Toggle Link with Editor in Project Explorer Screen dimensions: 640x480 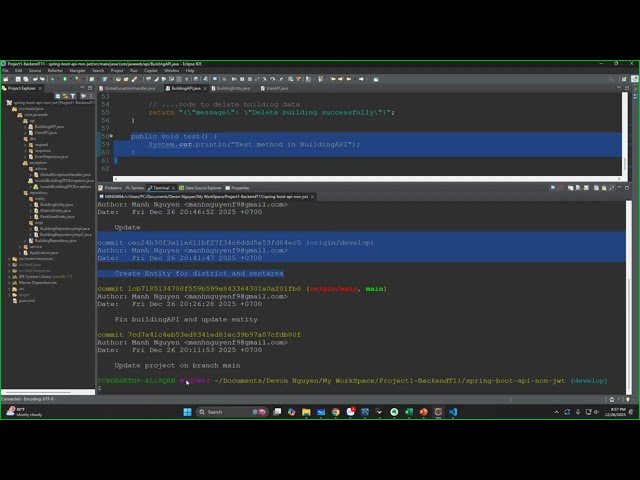[65, 96]
